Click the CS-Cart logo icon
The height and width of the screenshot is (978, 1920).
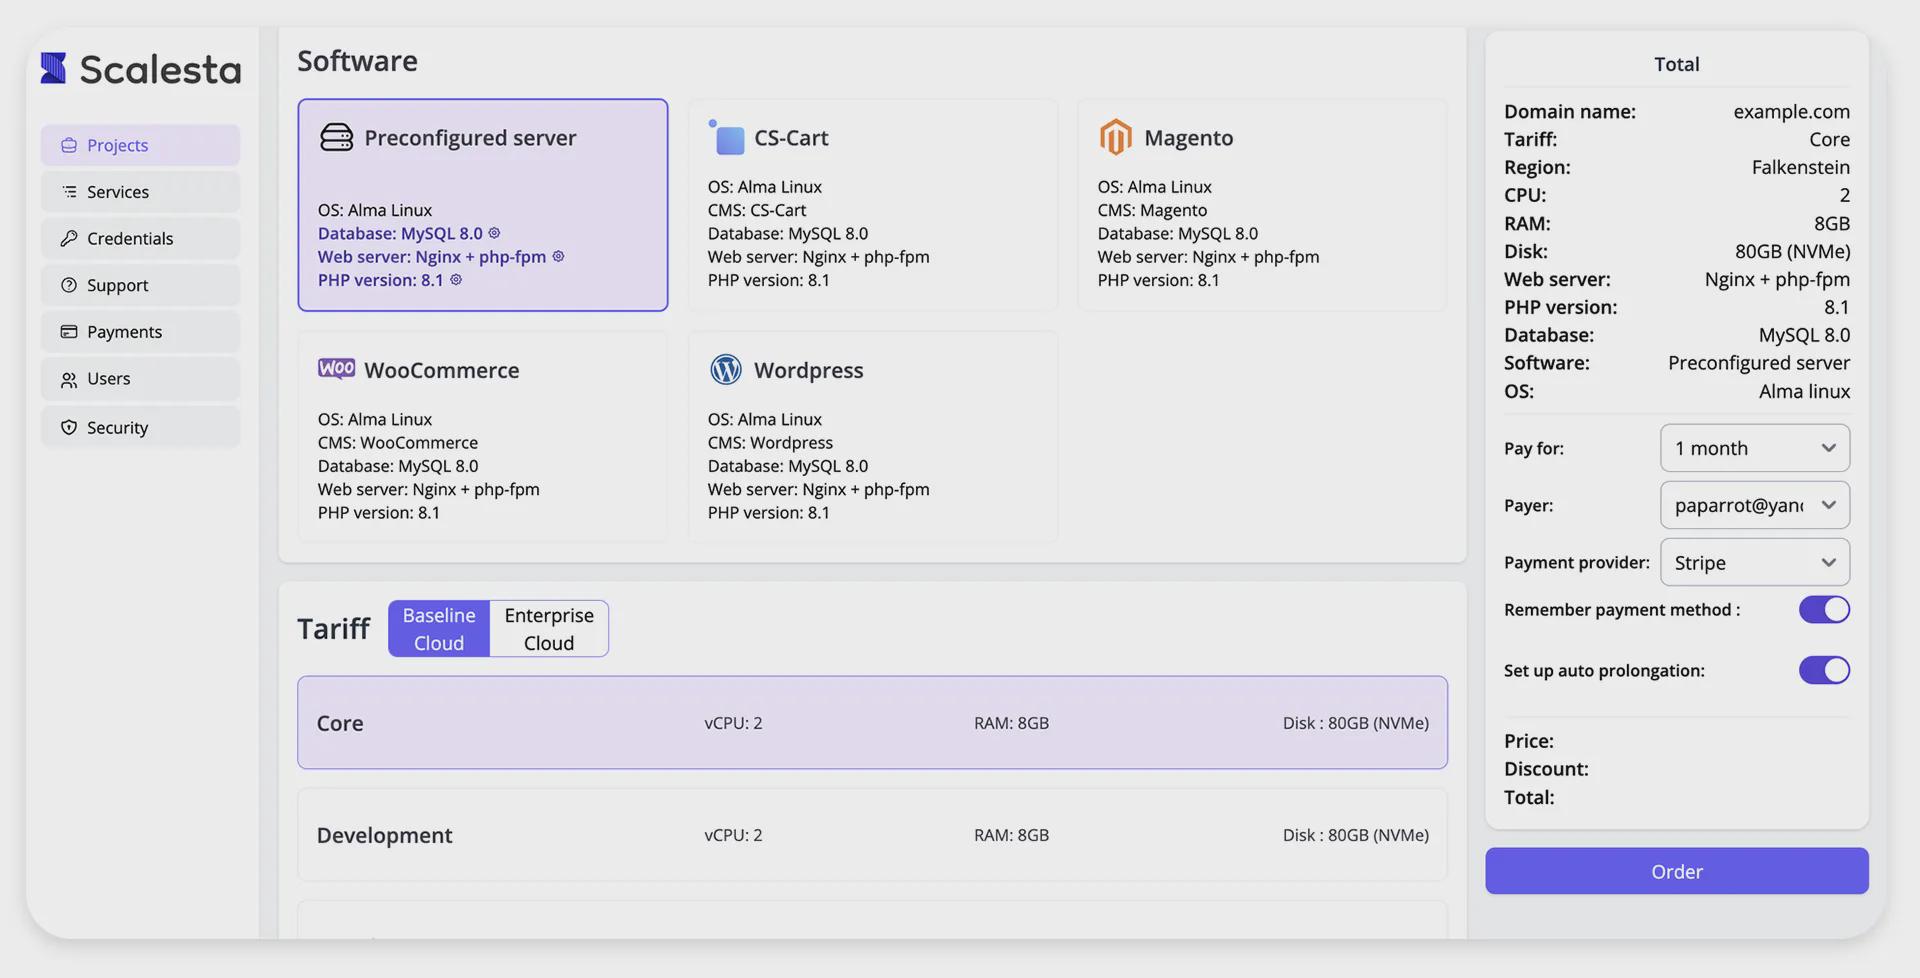click(727, 137)
